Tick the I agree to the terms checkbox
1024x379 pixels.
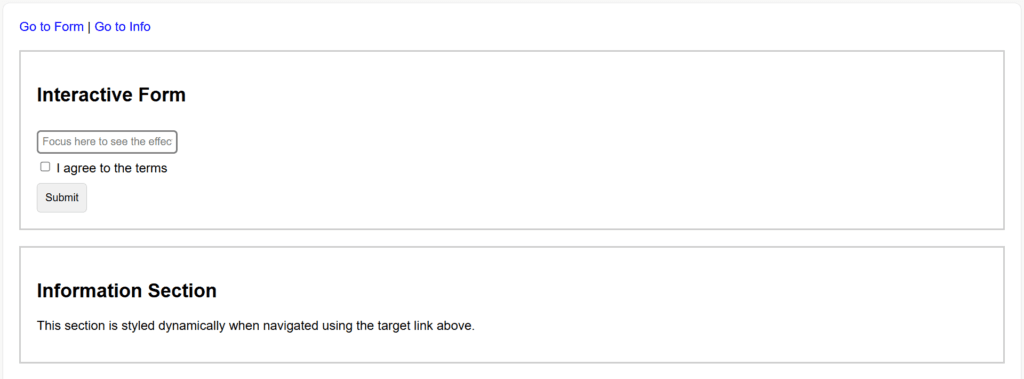(45, 167)
